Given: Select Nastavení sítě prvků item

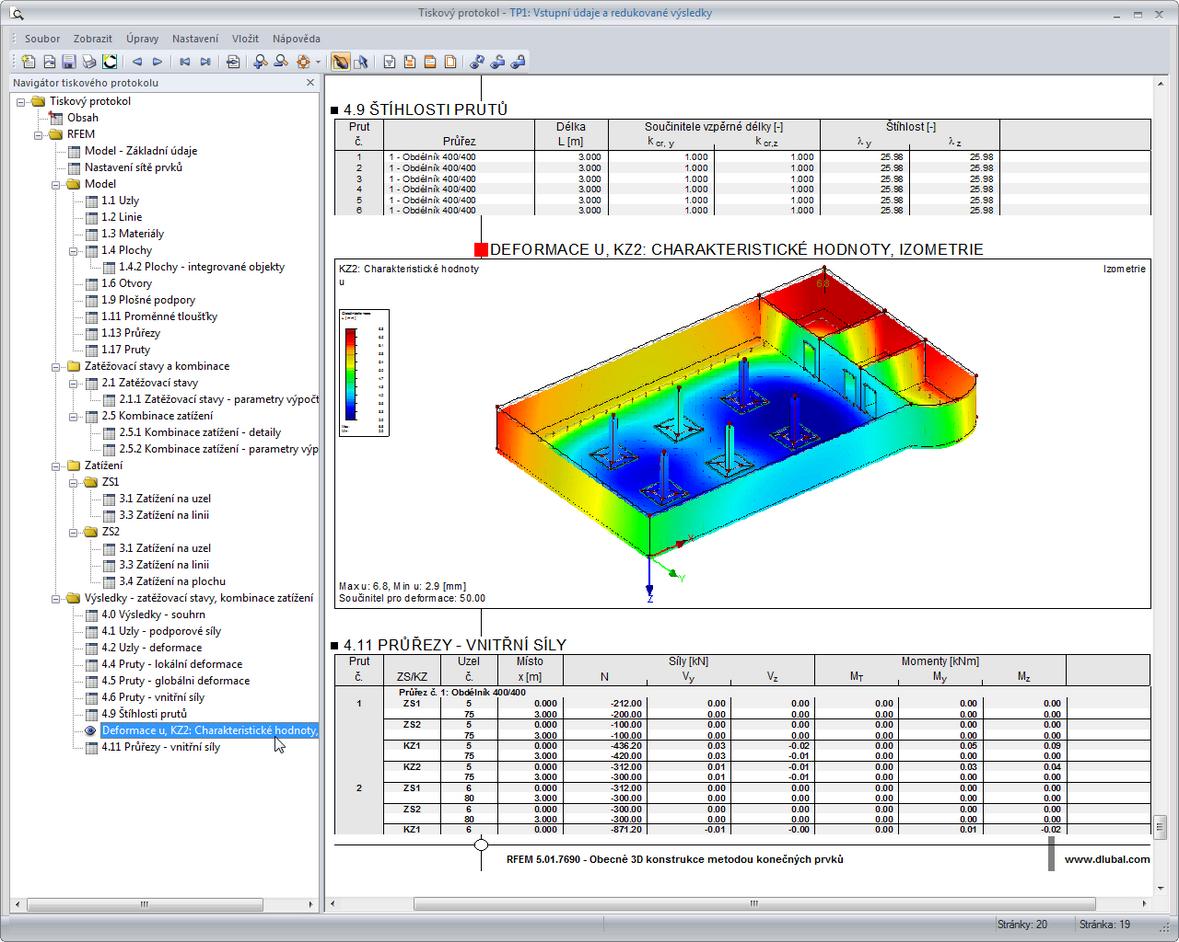Looking at the screenshot, I should [133, 167].
